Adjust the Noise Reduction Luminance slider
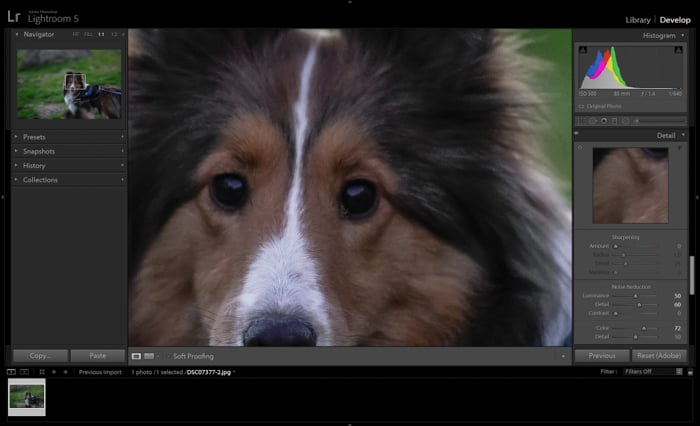700x426 pixels. click(x=635, y=296)
